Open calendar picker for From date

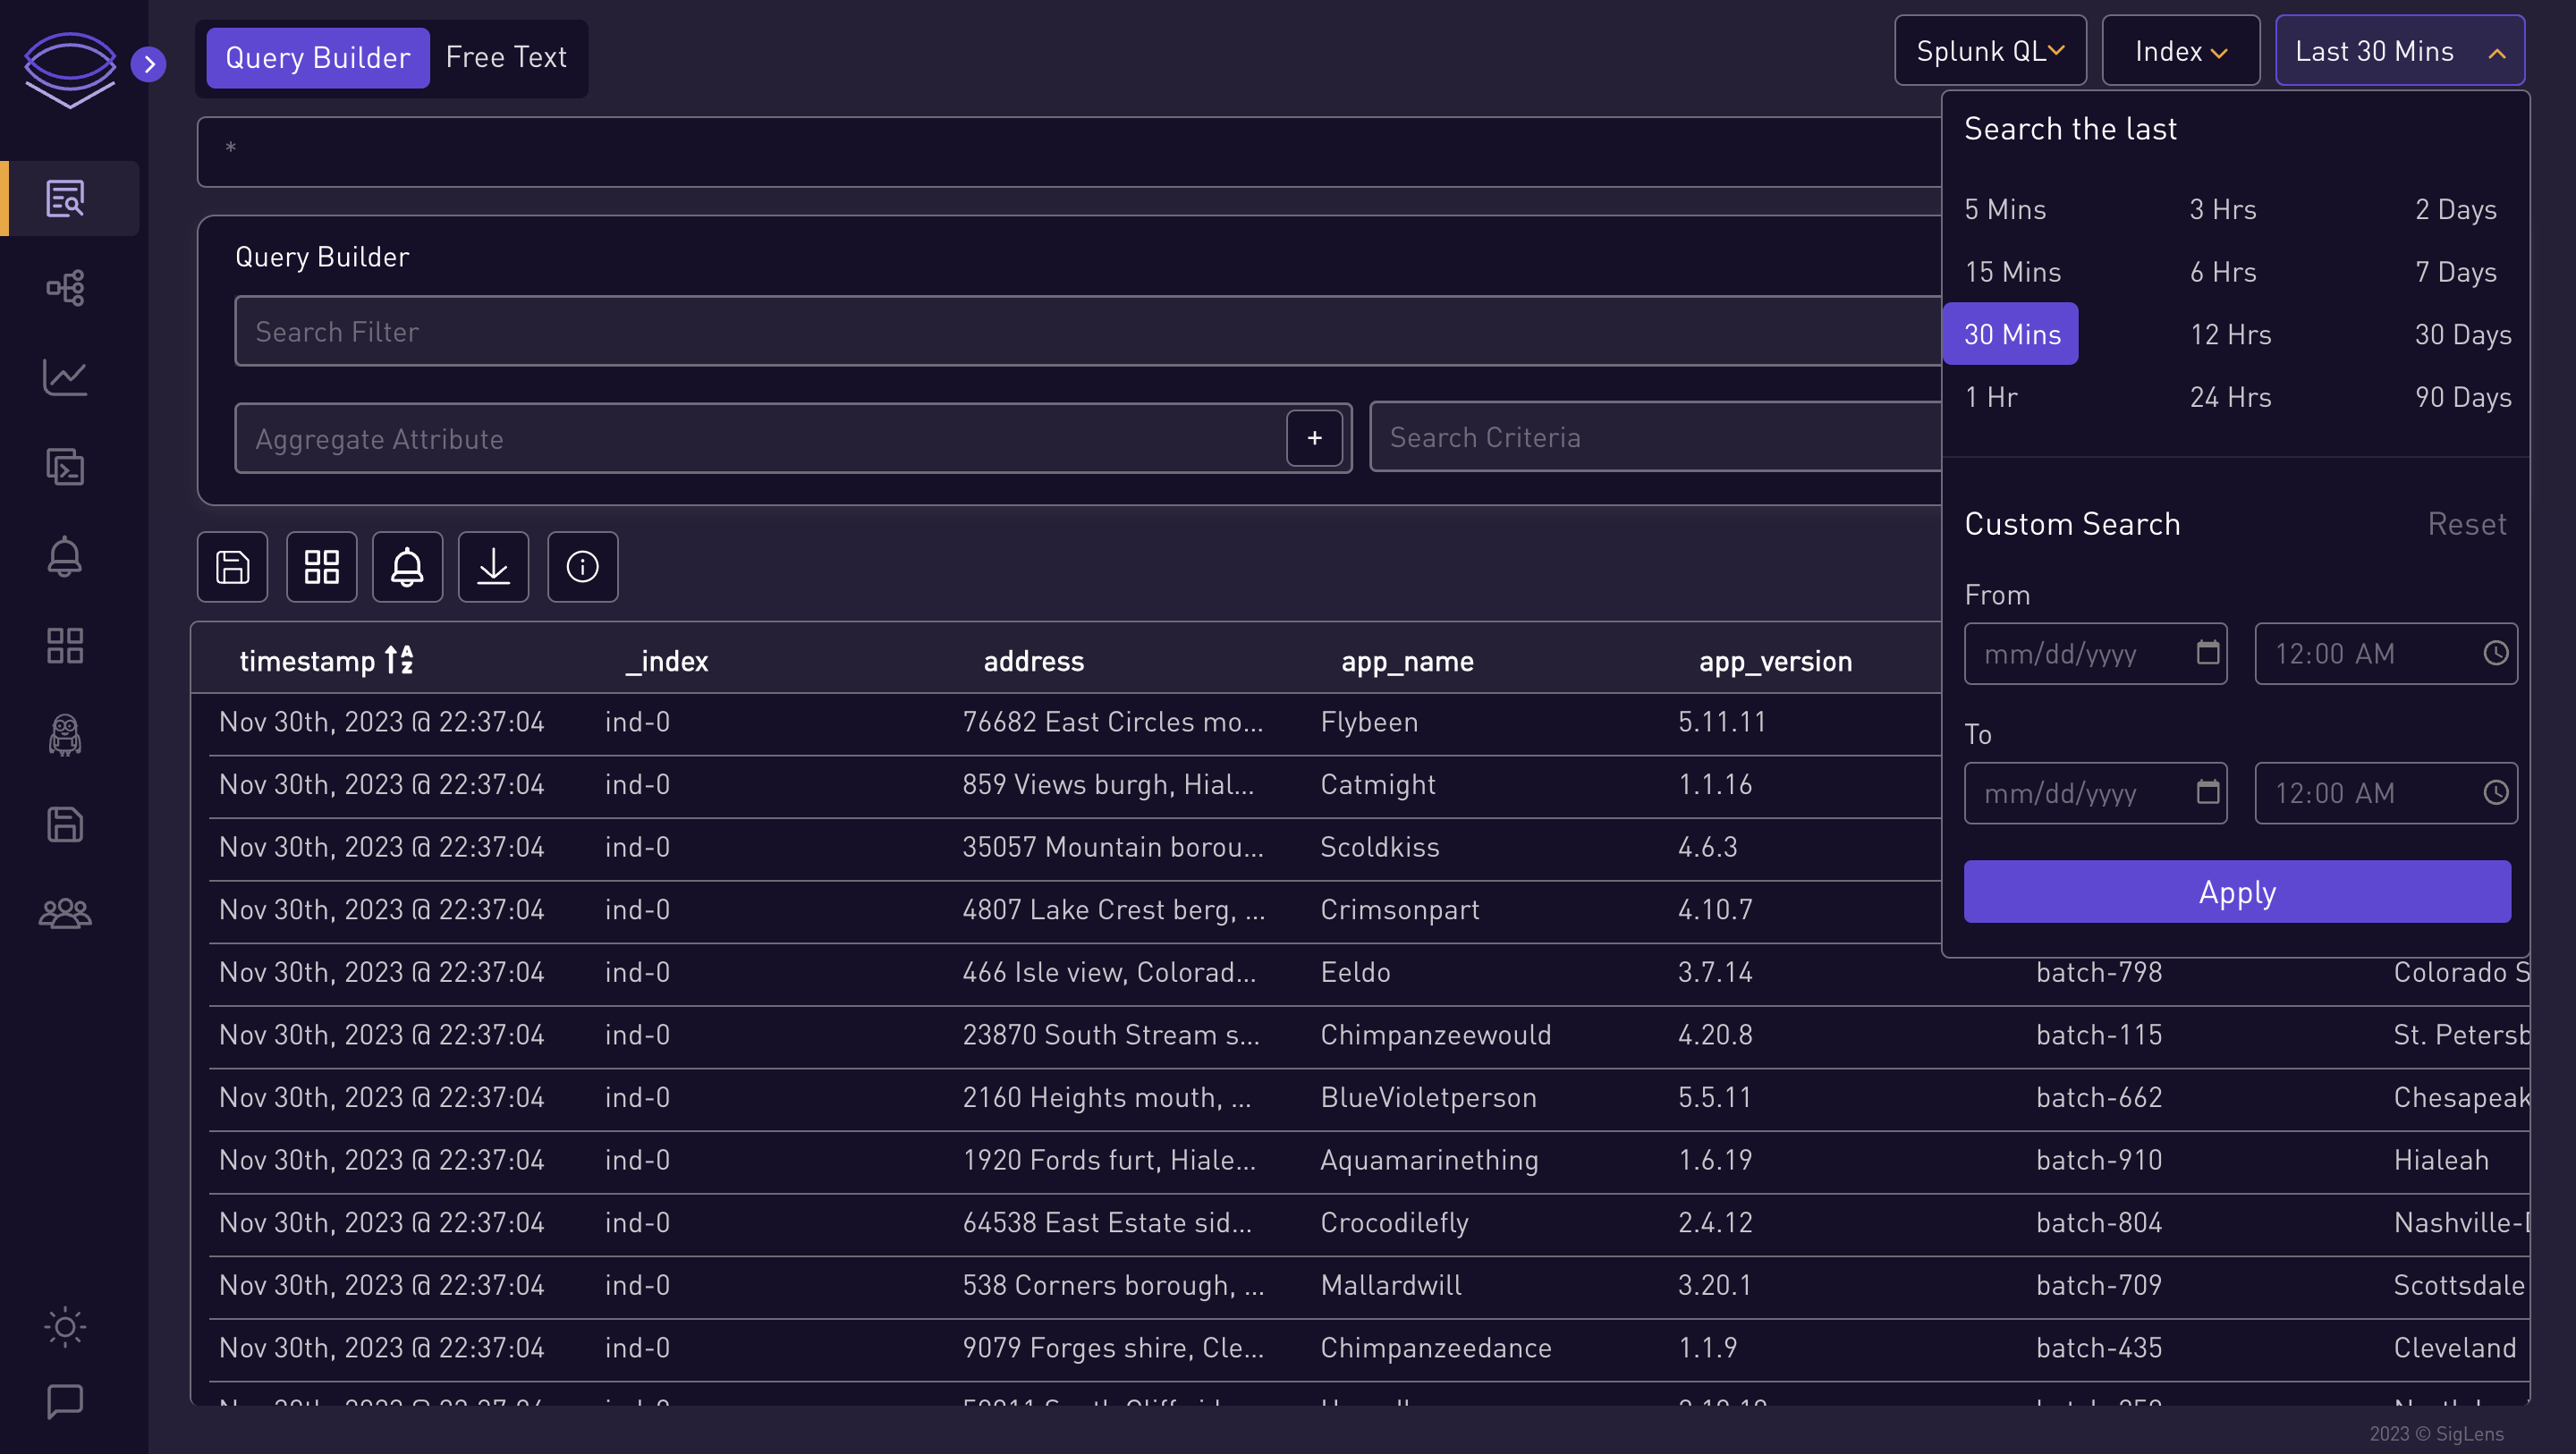click(x=2207, y=653)
